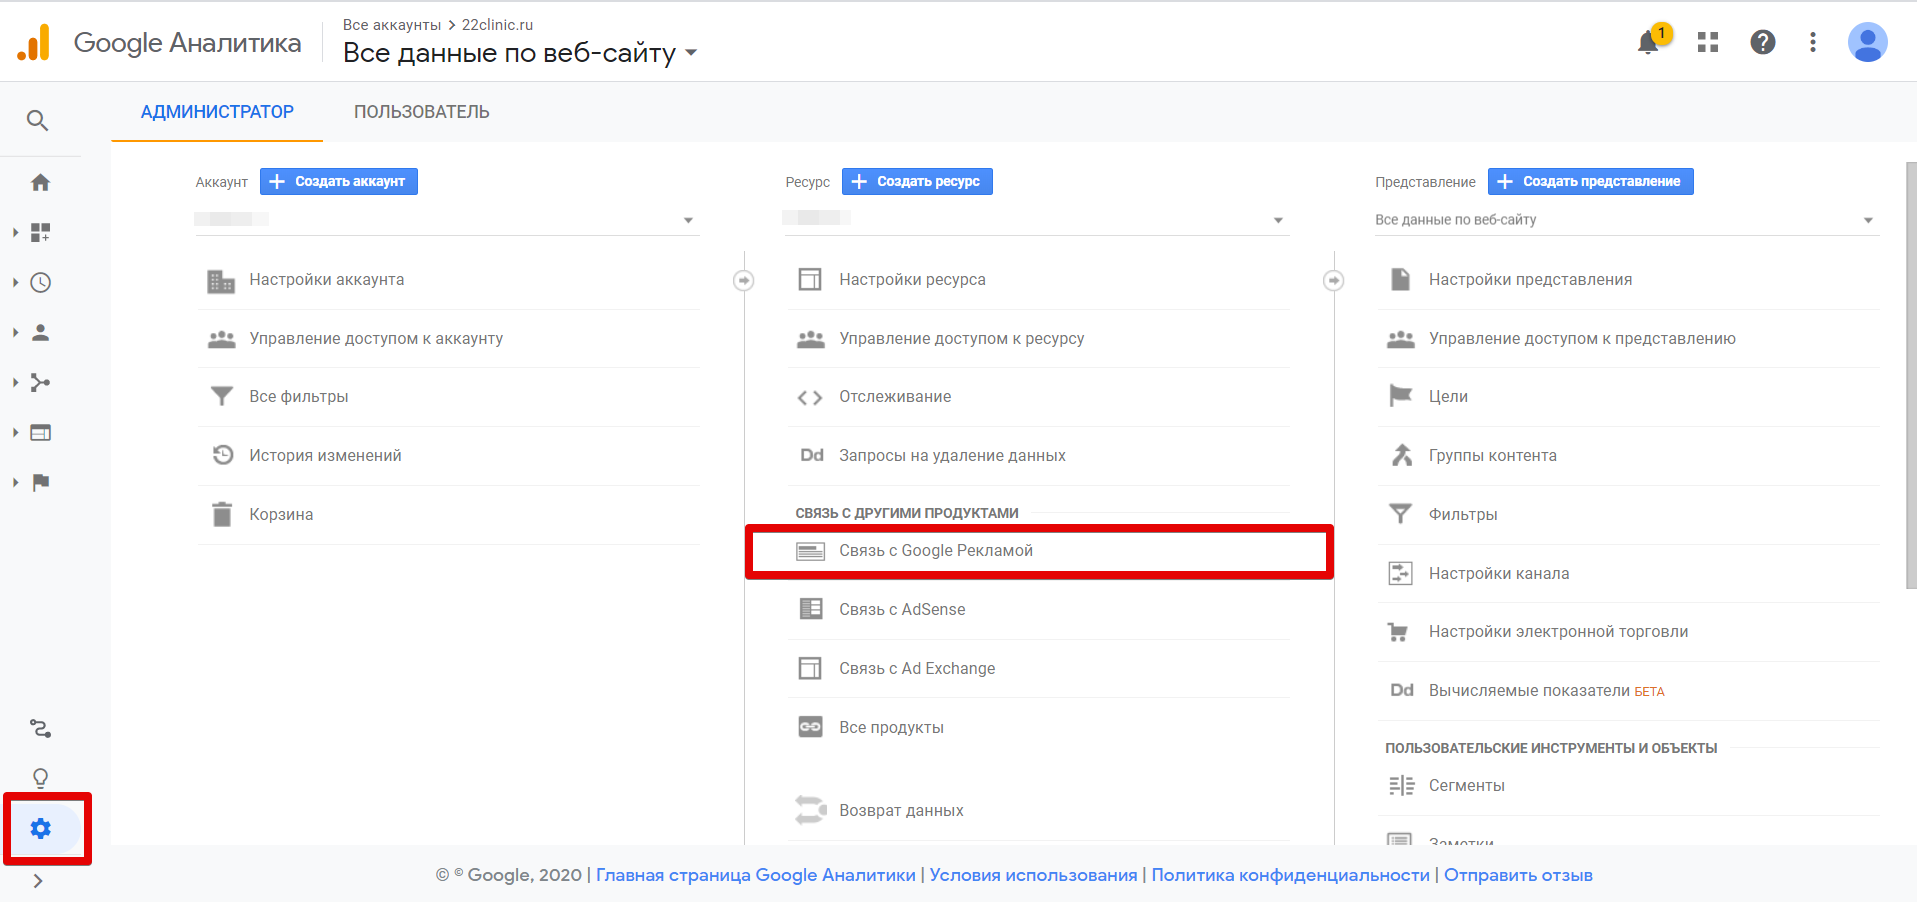Viewport: 1917px width, 902px height.
Task: Open the Attribution icon in sidebar
Action: 40,728
